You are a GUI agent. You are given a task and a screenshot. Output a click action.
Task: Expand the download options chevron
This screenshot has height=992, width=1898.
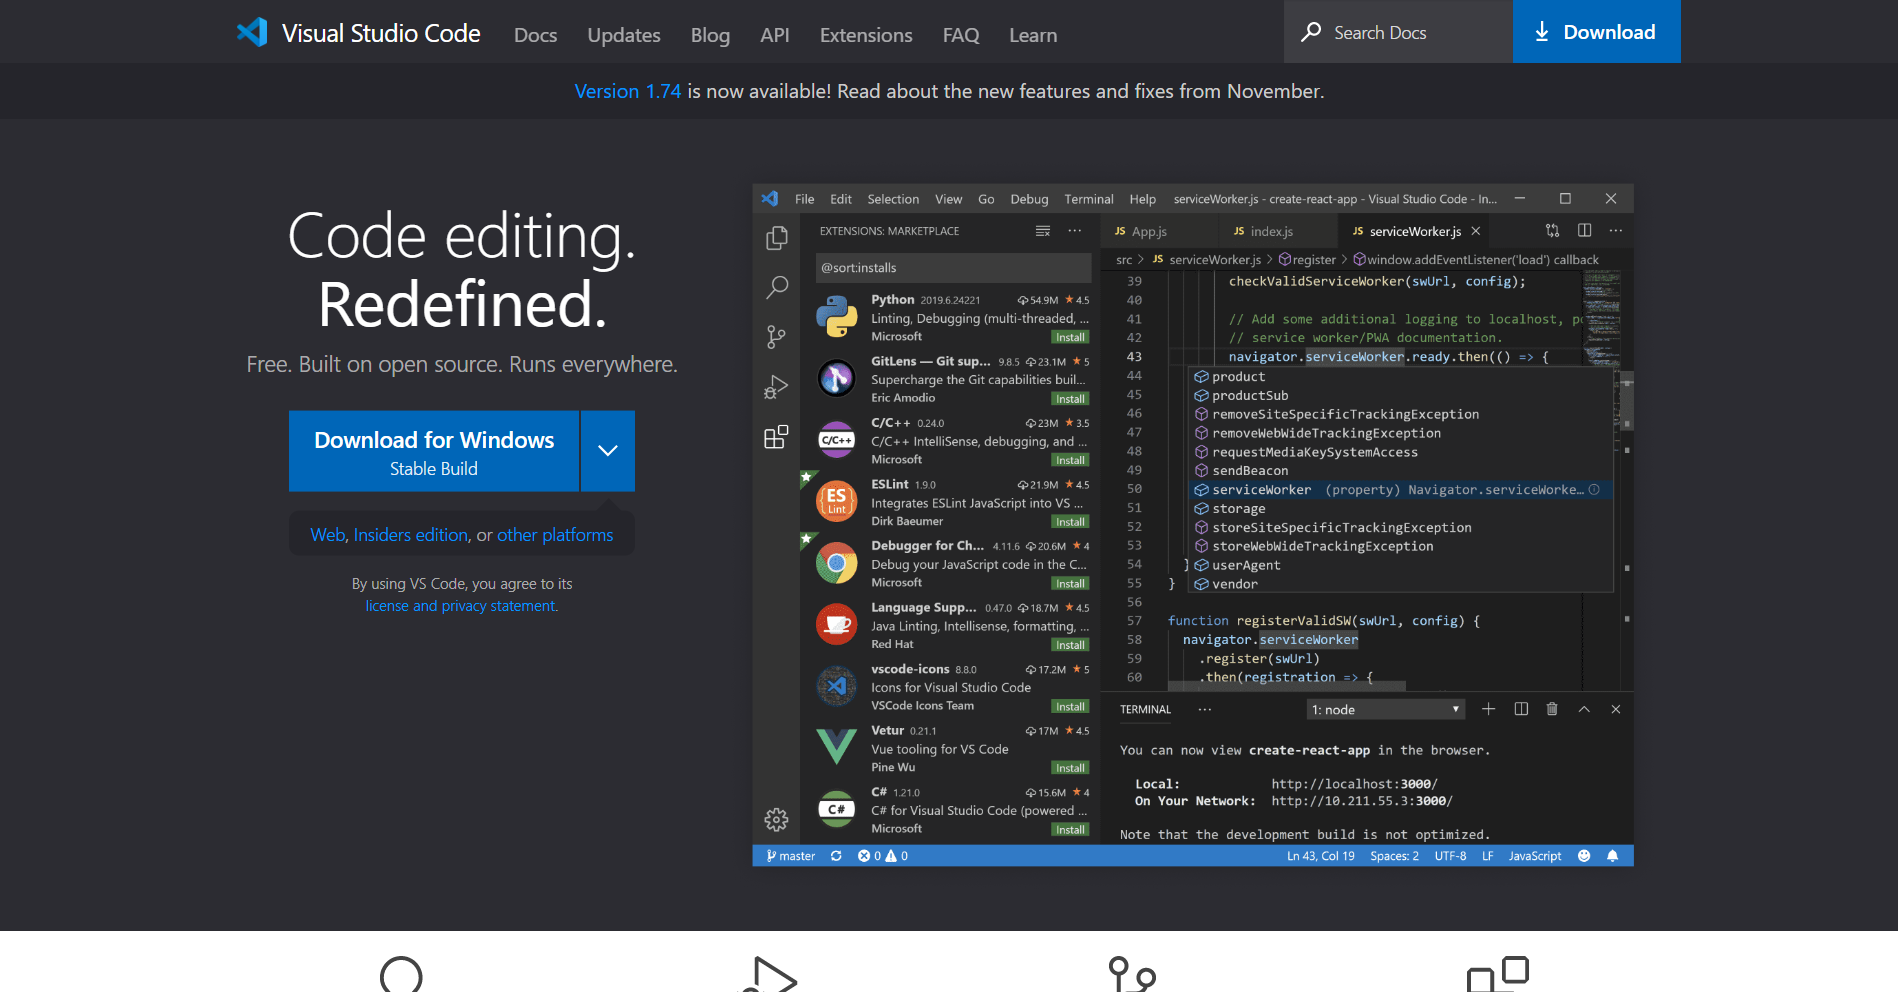[608, 451]
